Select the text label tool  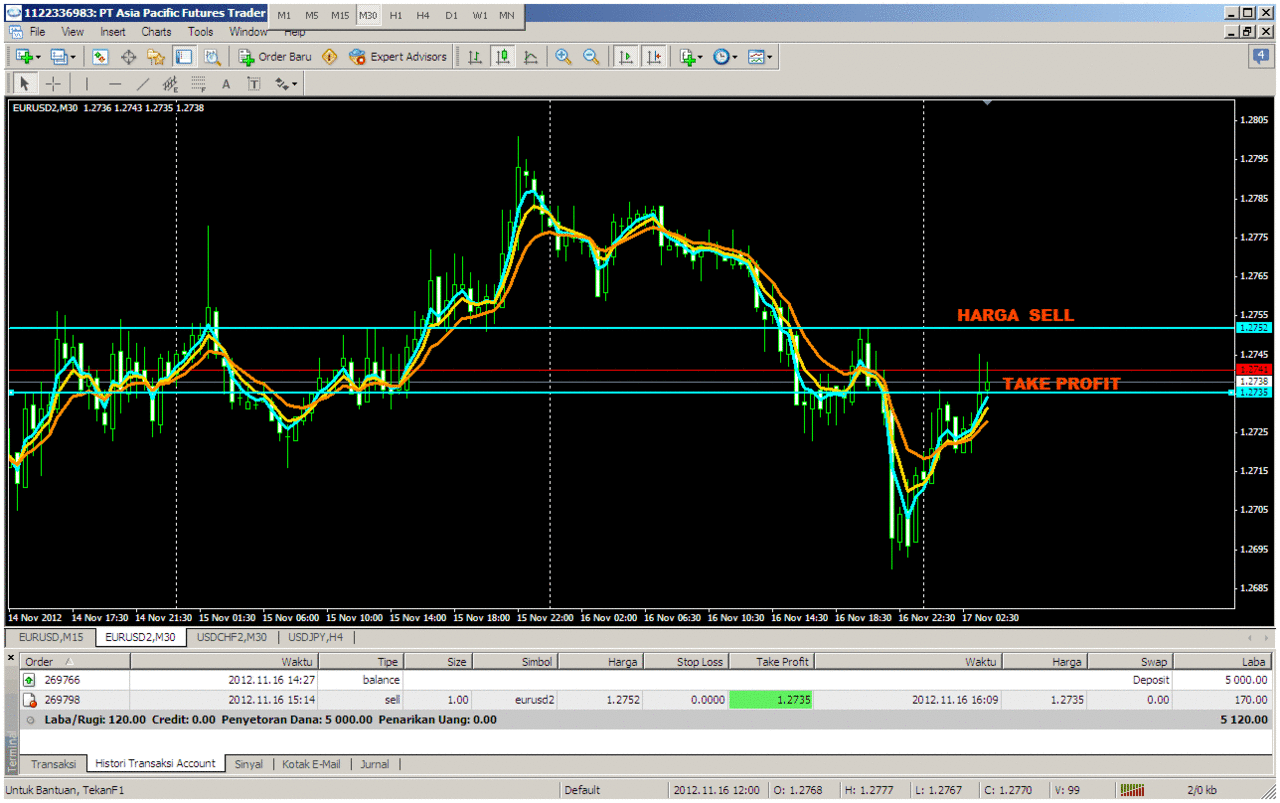click(x=254, y=84)
